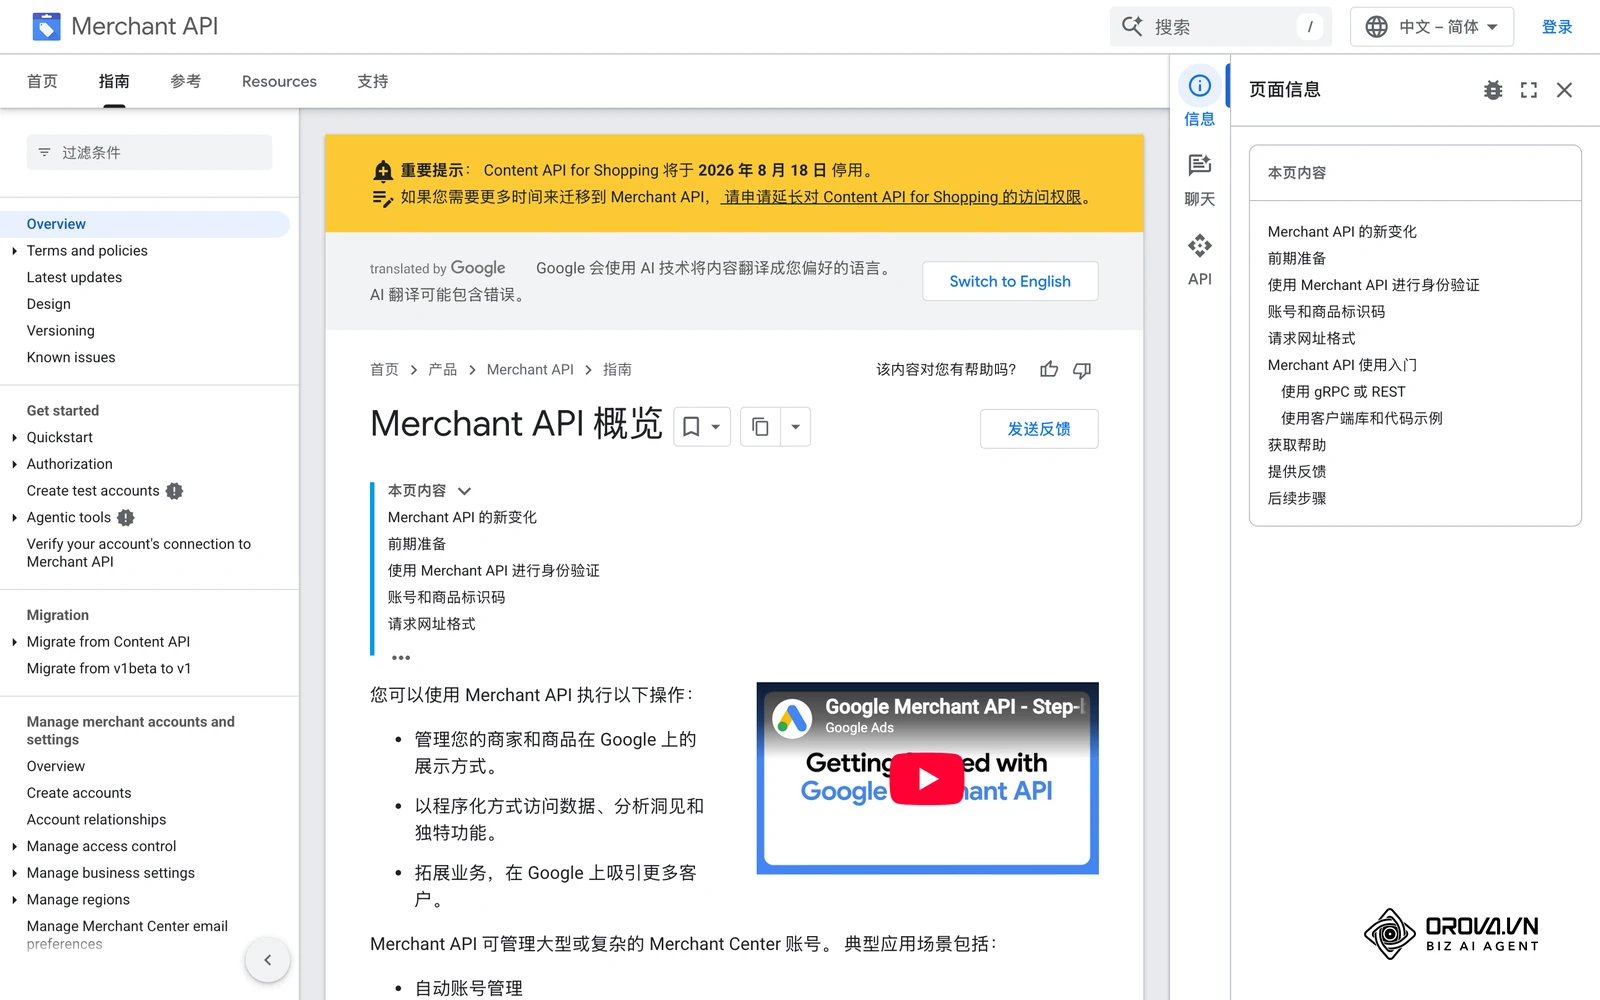The height and width of the screenshot is (1000, 1600).
Task: Click the 发送反馈 button
Action: tap(1039, 429)
